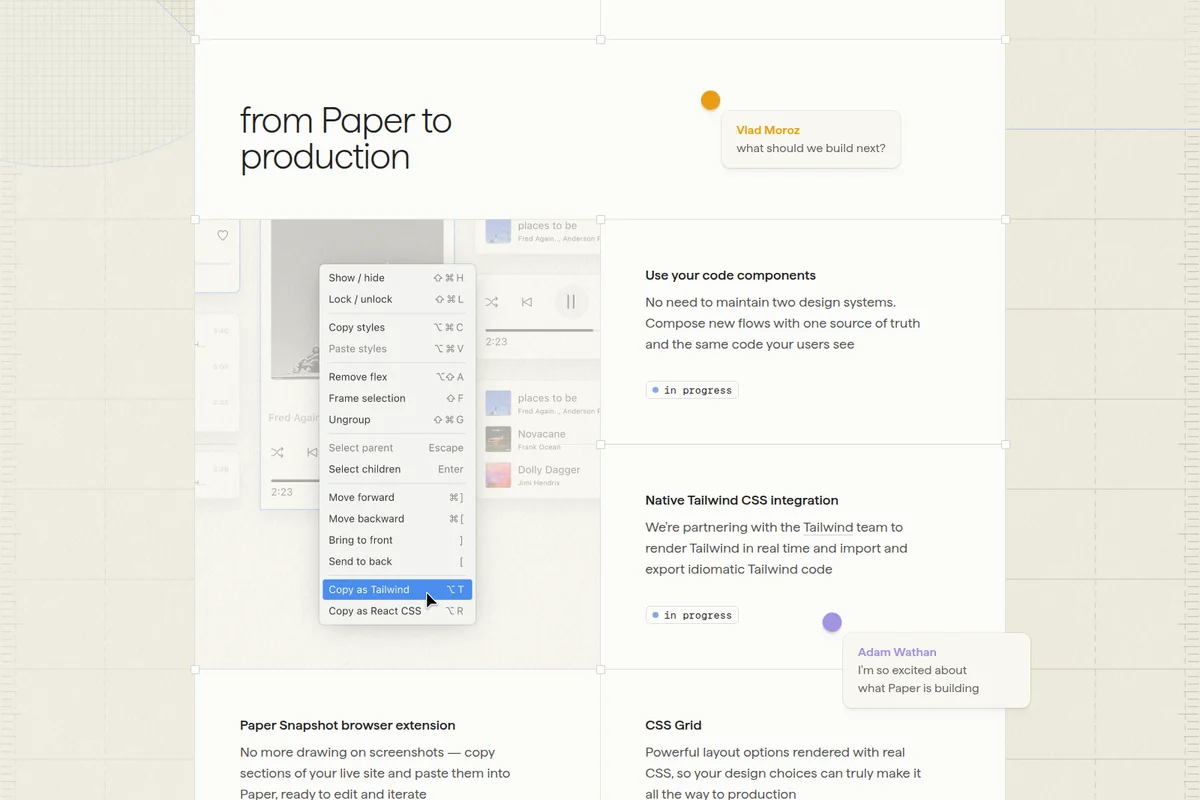This screenshot has width=1200, height=800.
Task: Open Vlad Moroz's orange comment pin
Action: click(x=710, y=100)
